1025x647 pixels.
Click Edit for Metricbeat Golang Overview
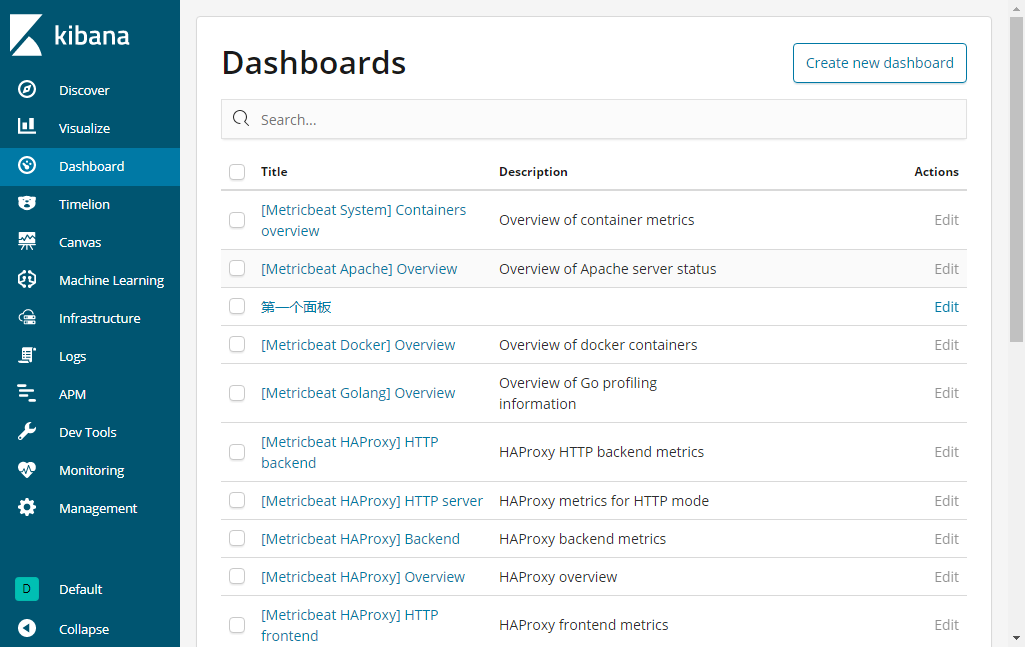point(946,393)
